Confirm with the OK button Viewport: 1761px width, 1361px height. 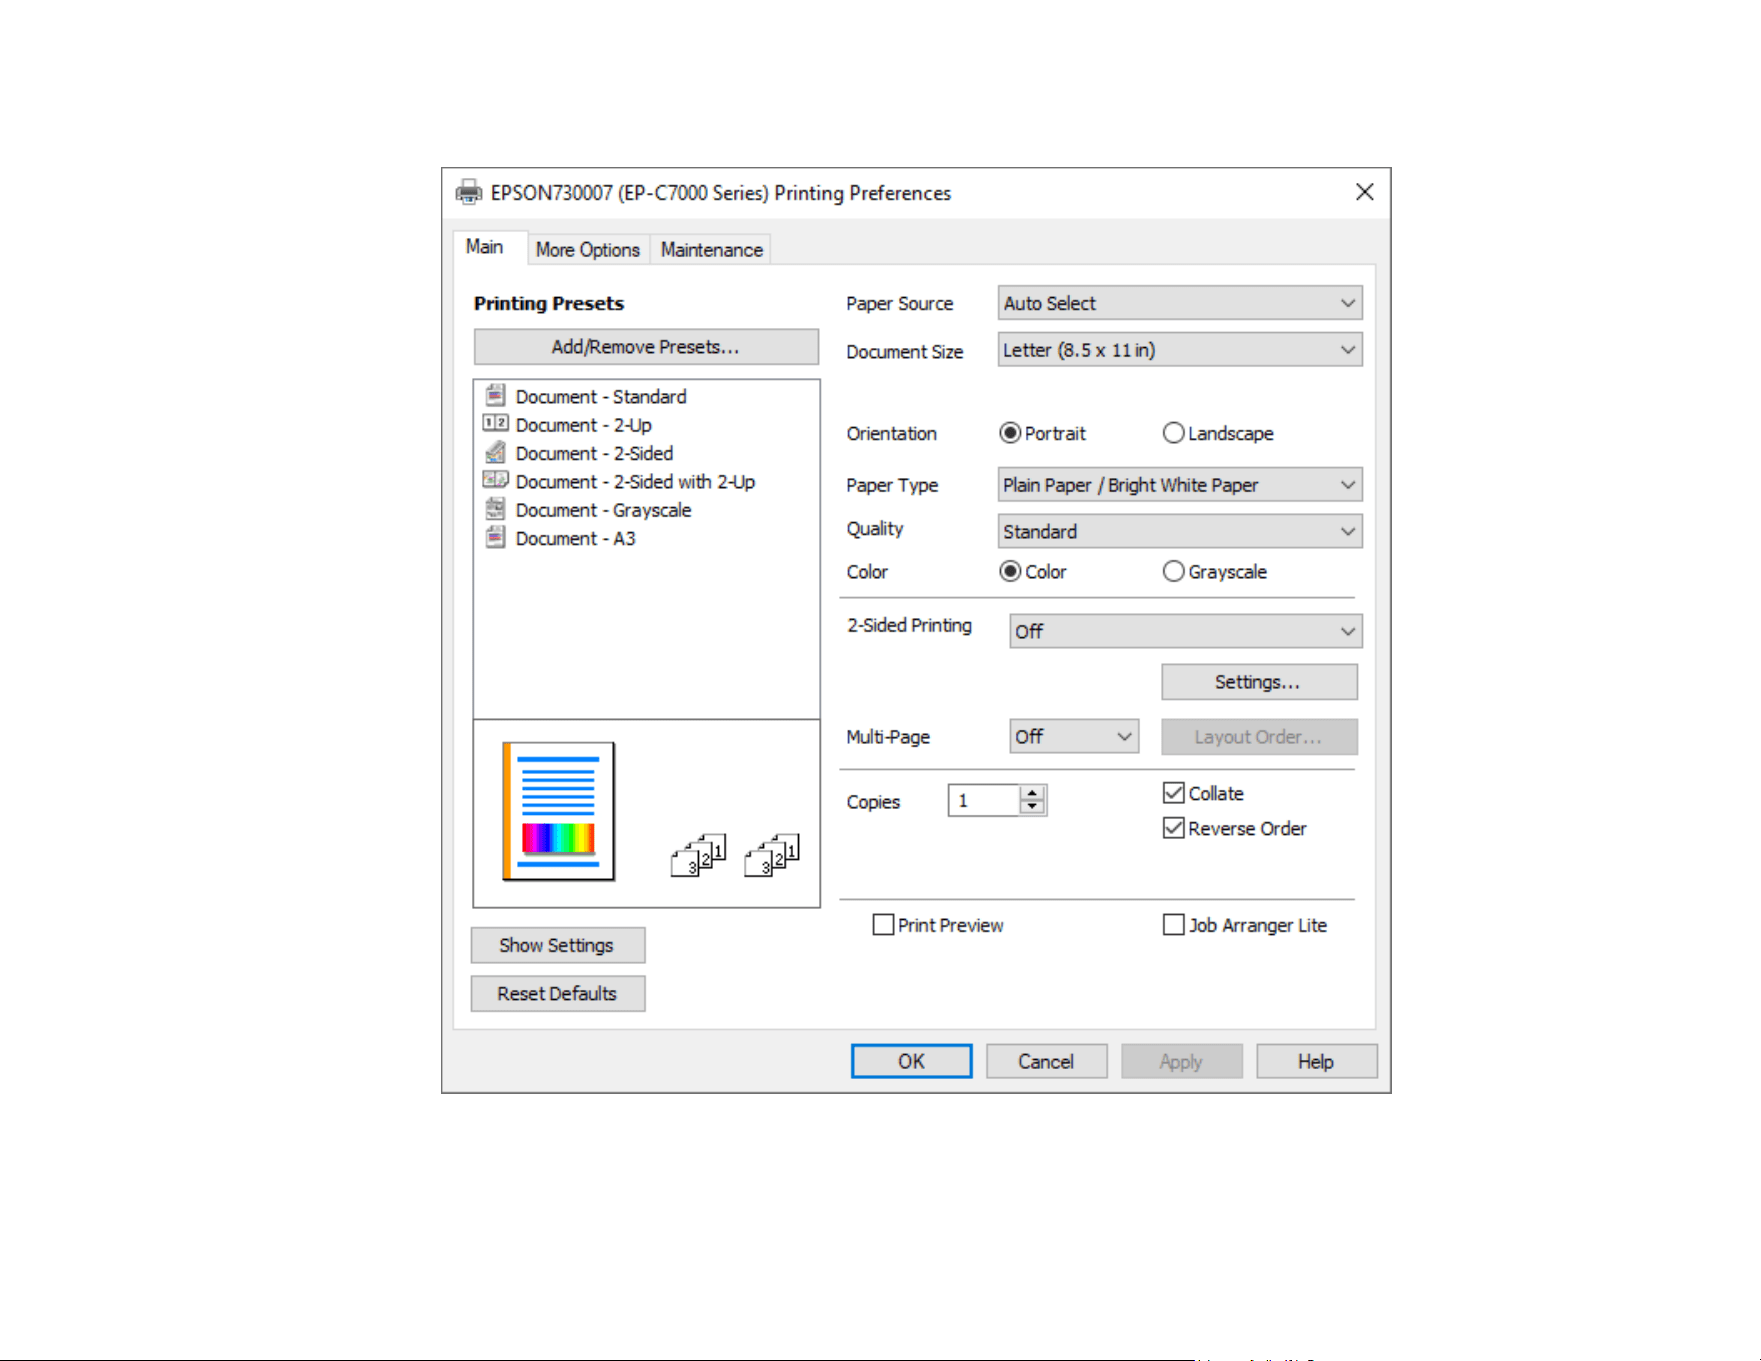pyautogui.click(x=911, y=1062)
